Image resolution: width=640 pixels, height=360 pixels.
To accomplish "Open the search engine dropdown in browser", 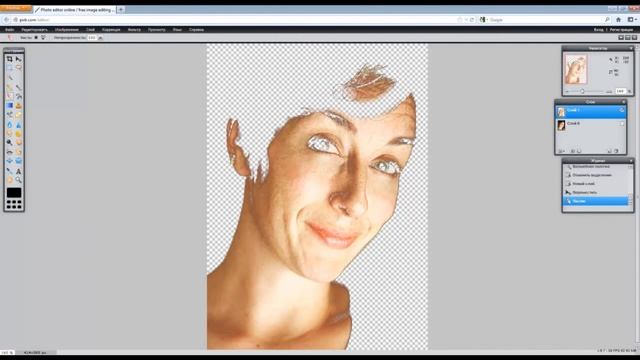I will tap(484, 20).
